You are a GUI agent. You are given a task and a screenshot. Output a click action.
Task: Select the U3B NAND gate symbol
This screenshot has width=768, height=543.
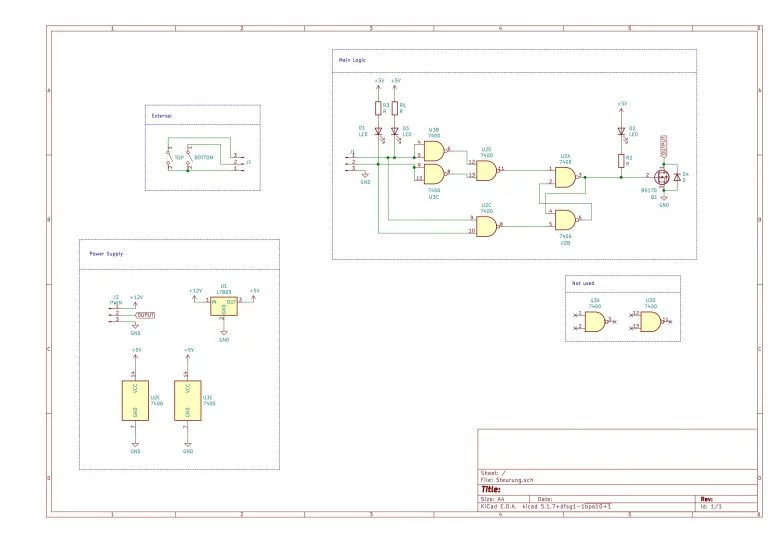tap(434, 151)
